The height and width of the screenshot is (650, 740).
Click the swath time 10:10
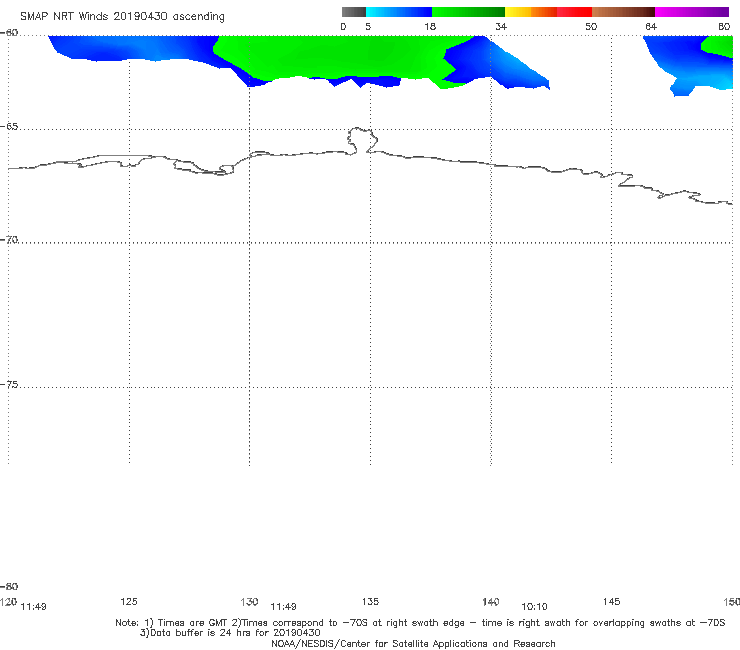(534, 607)
